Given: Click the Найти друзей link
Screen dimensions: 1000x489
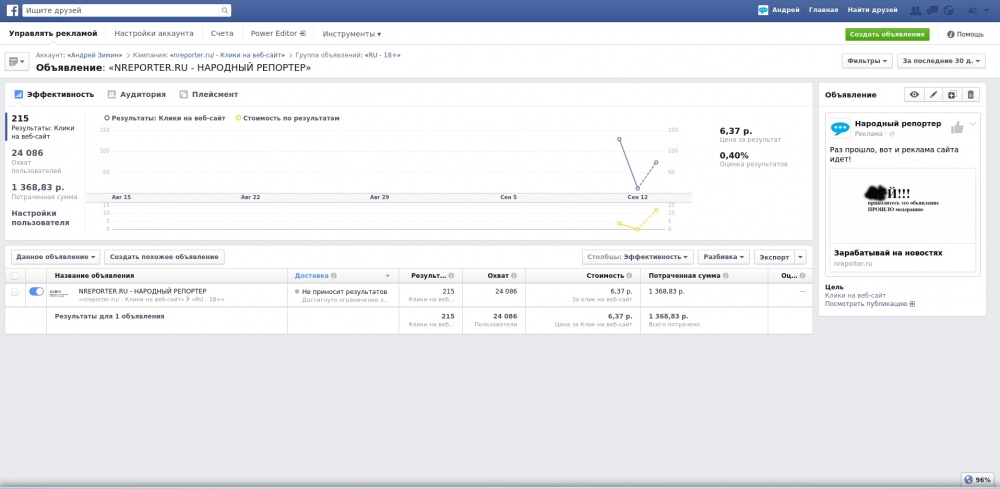Looking at the screenshot, I should (872, 10).
